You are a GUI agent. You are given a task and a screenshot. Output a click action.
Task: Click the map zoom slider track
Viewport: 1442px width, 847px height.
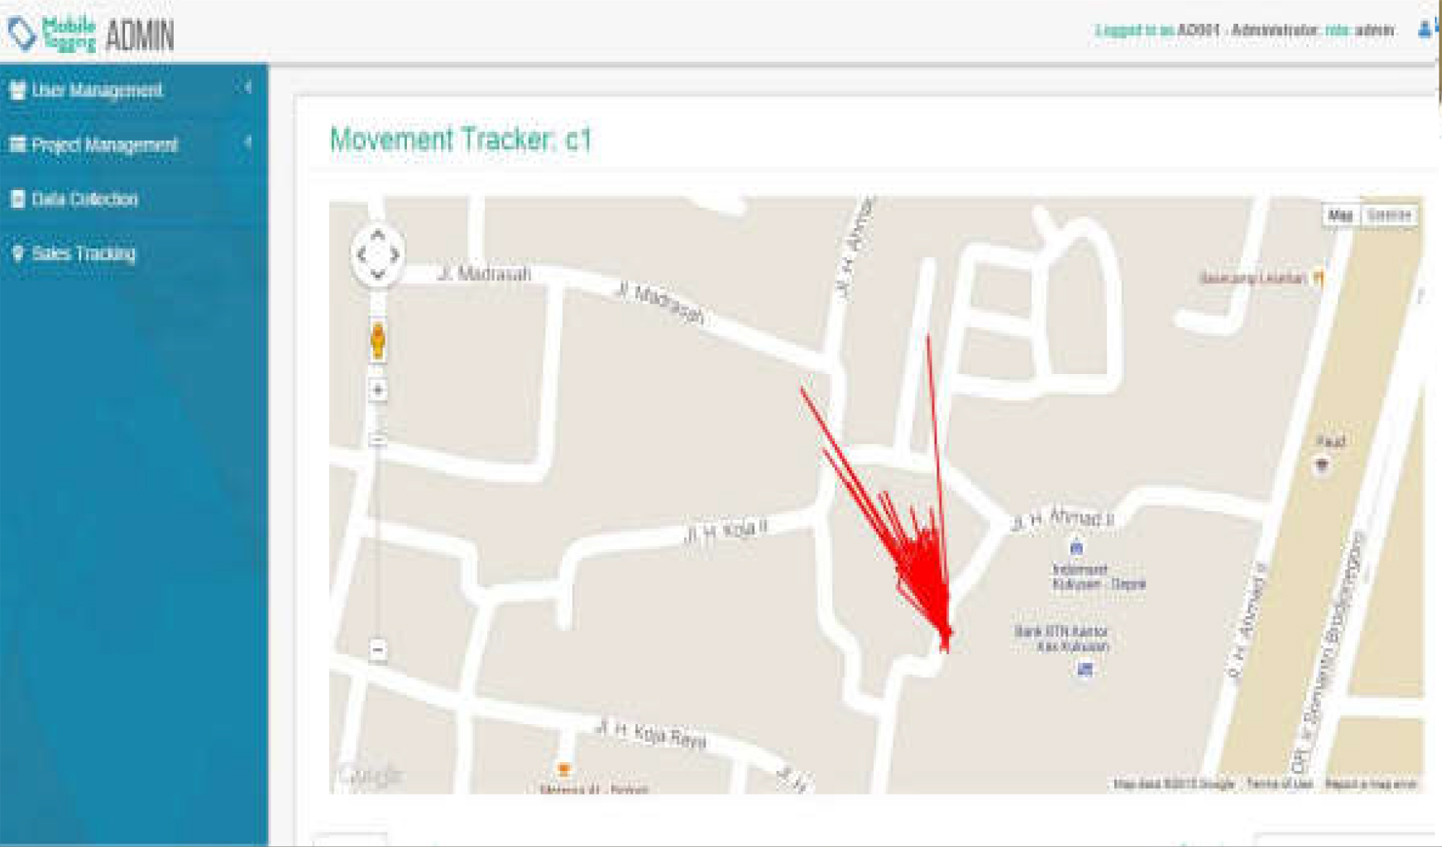[378, 520]
